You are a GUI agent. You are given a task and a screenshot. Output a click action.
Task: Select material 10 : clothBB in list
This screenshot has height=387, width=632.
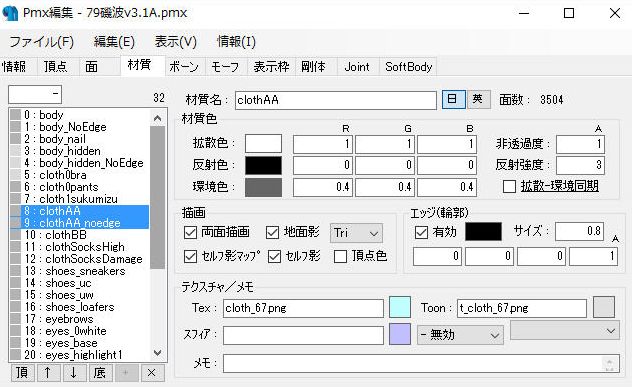(x=79, y=235)
